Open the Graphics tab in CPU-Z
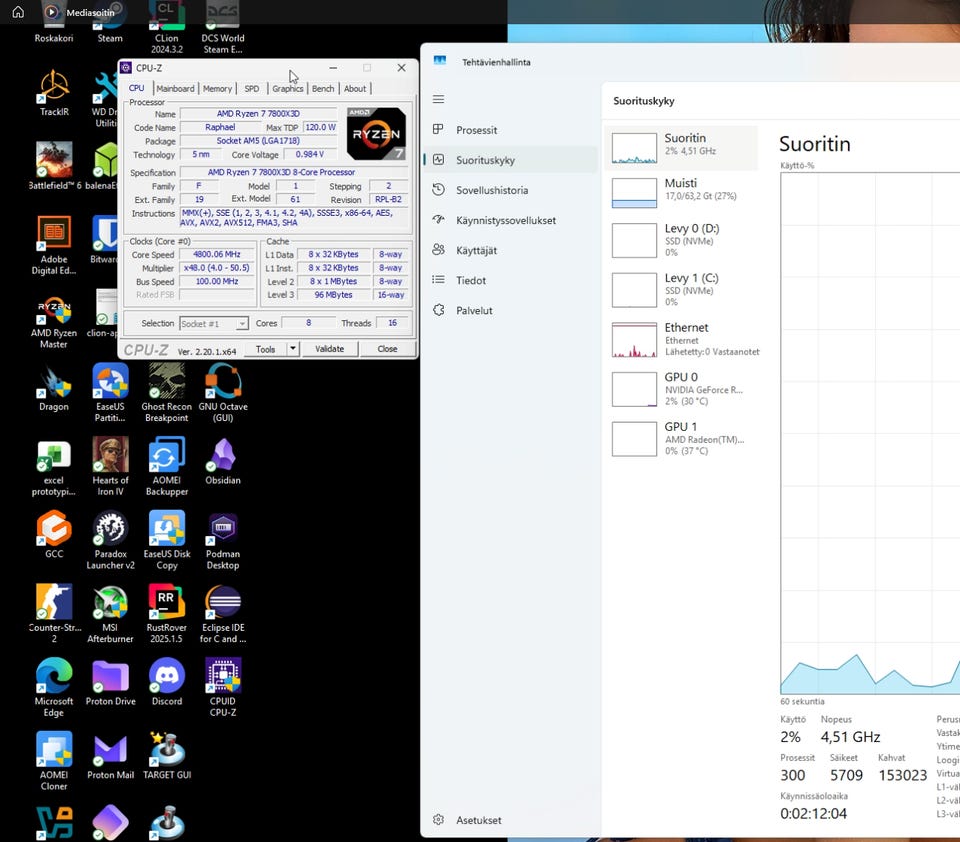The image size is (960, 842). point(288,89)
